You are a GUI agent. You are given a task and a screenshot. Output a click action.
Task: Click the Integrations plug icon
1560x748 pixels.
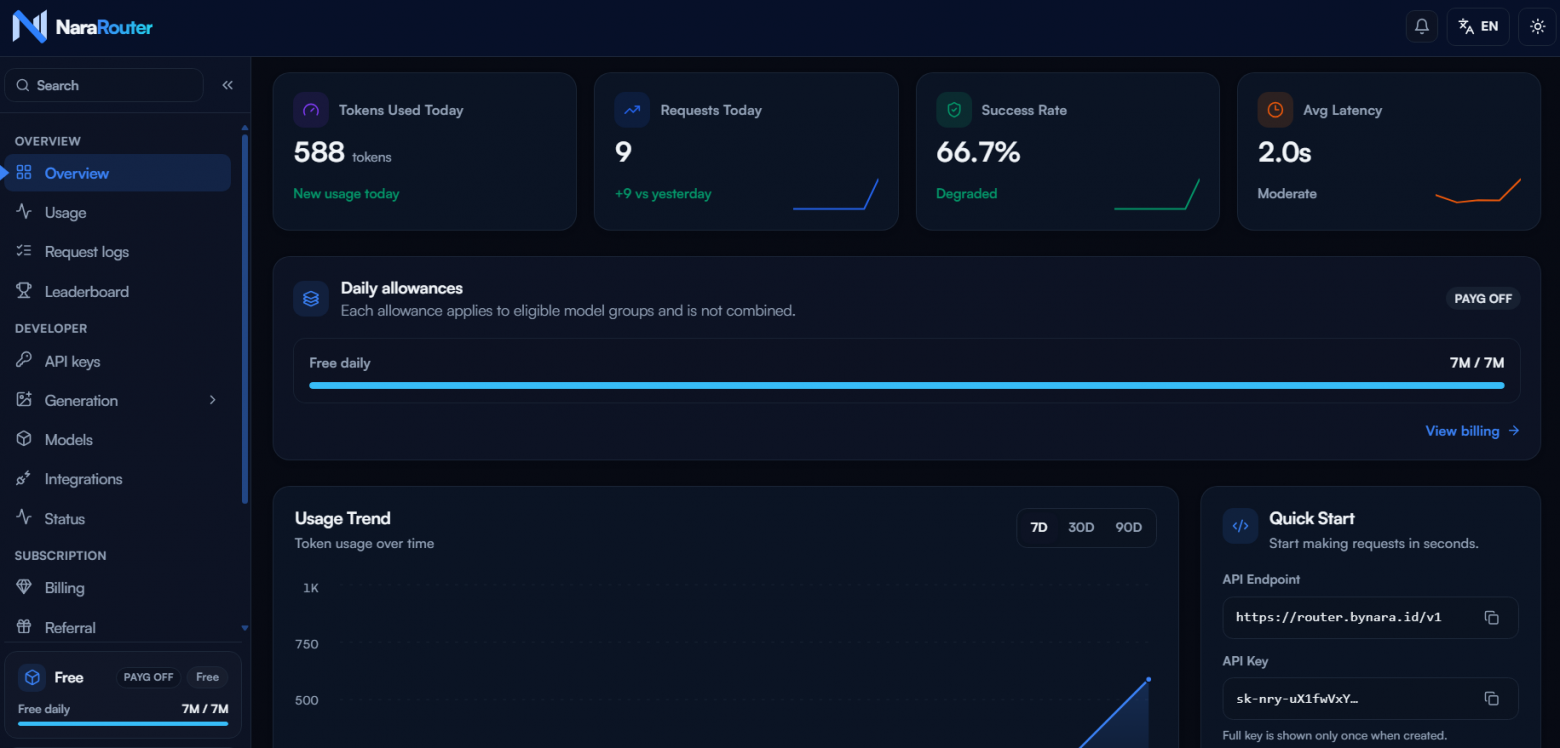tap(24, 479)
